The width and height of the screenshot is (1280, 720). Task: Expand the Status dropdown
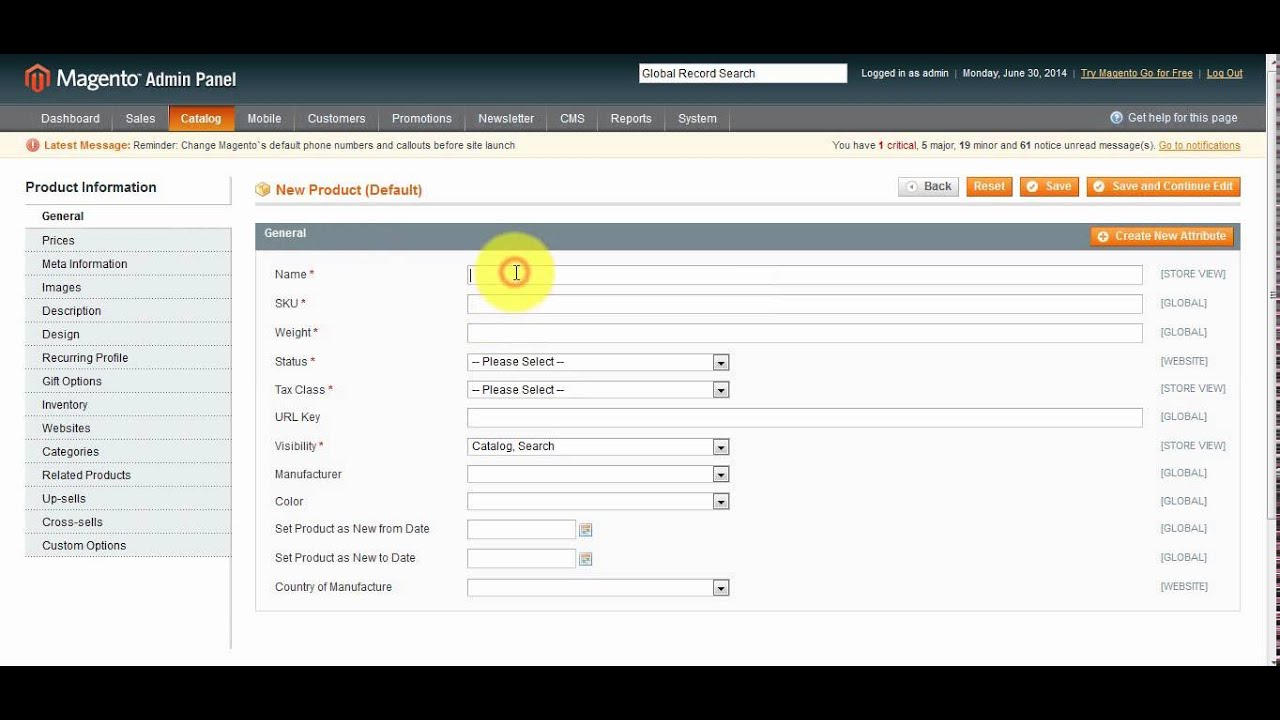720,362
